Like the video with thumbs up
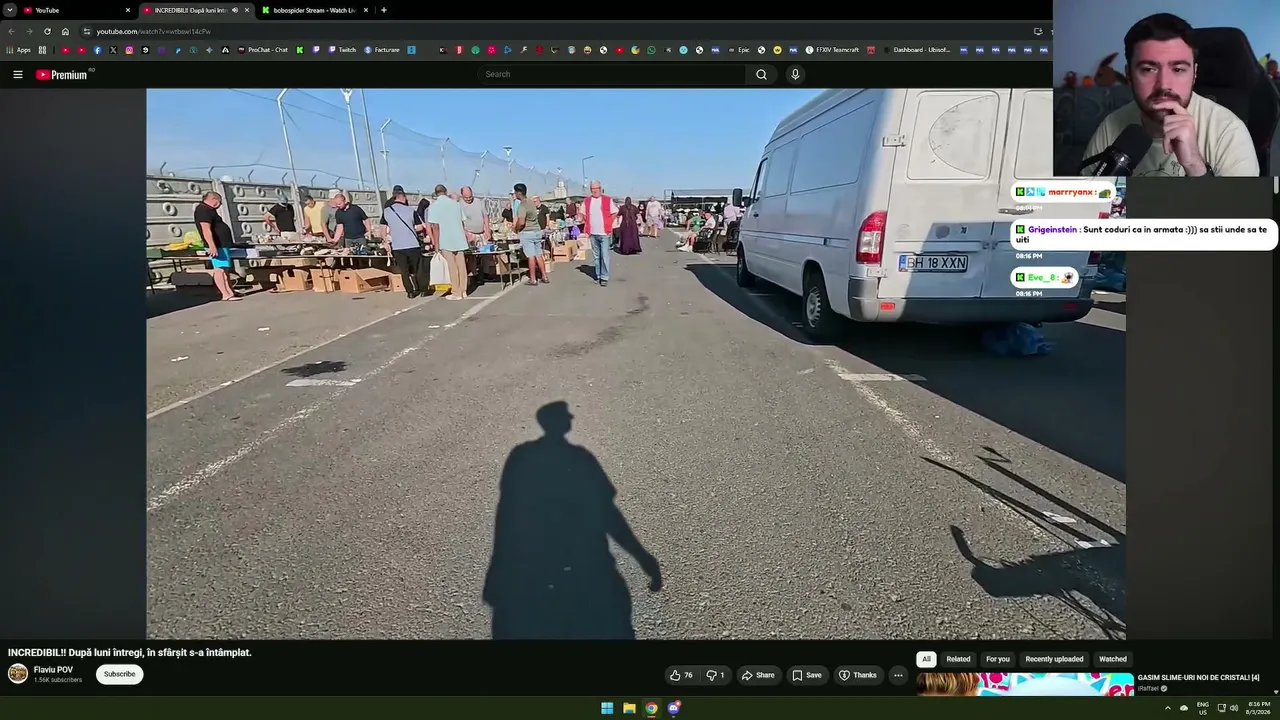The width and height of the screenshot is (1280, 720). [681, 675]
